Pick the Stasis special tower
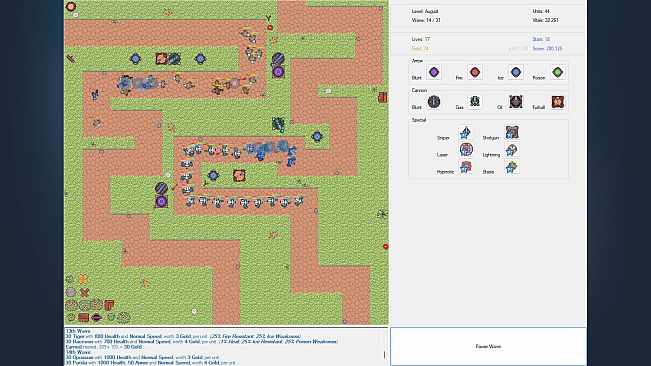Viewport: 651px width, 366px height. (512, 167)
